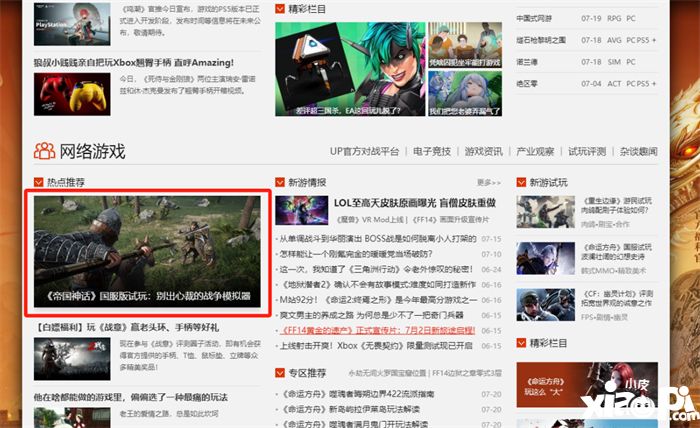Open the 坐牢霍打游戏 small feature image
This screenshot has height=428, width=700.
465,45
